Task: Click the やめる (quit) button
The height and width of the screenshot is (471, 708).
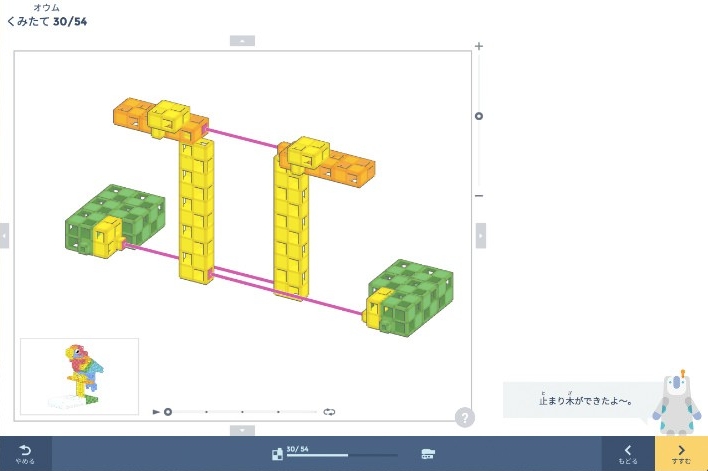Action: click(x=26, y=454)
